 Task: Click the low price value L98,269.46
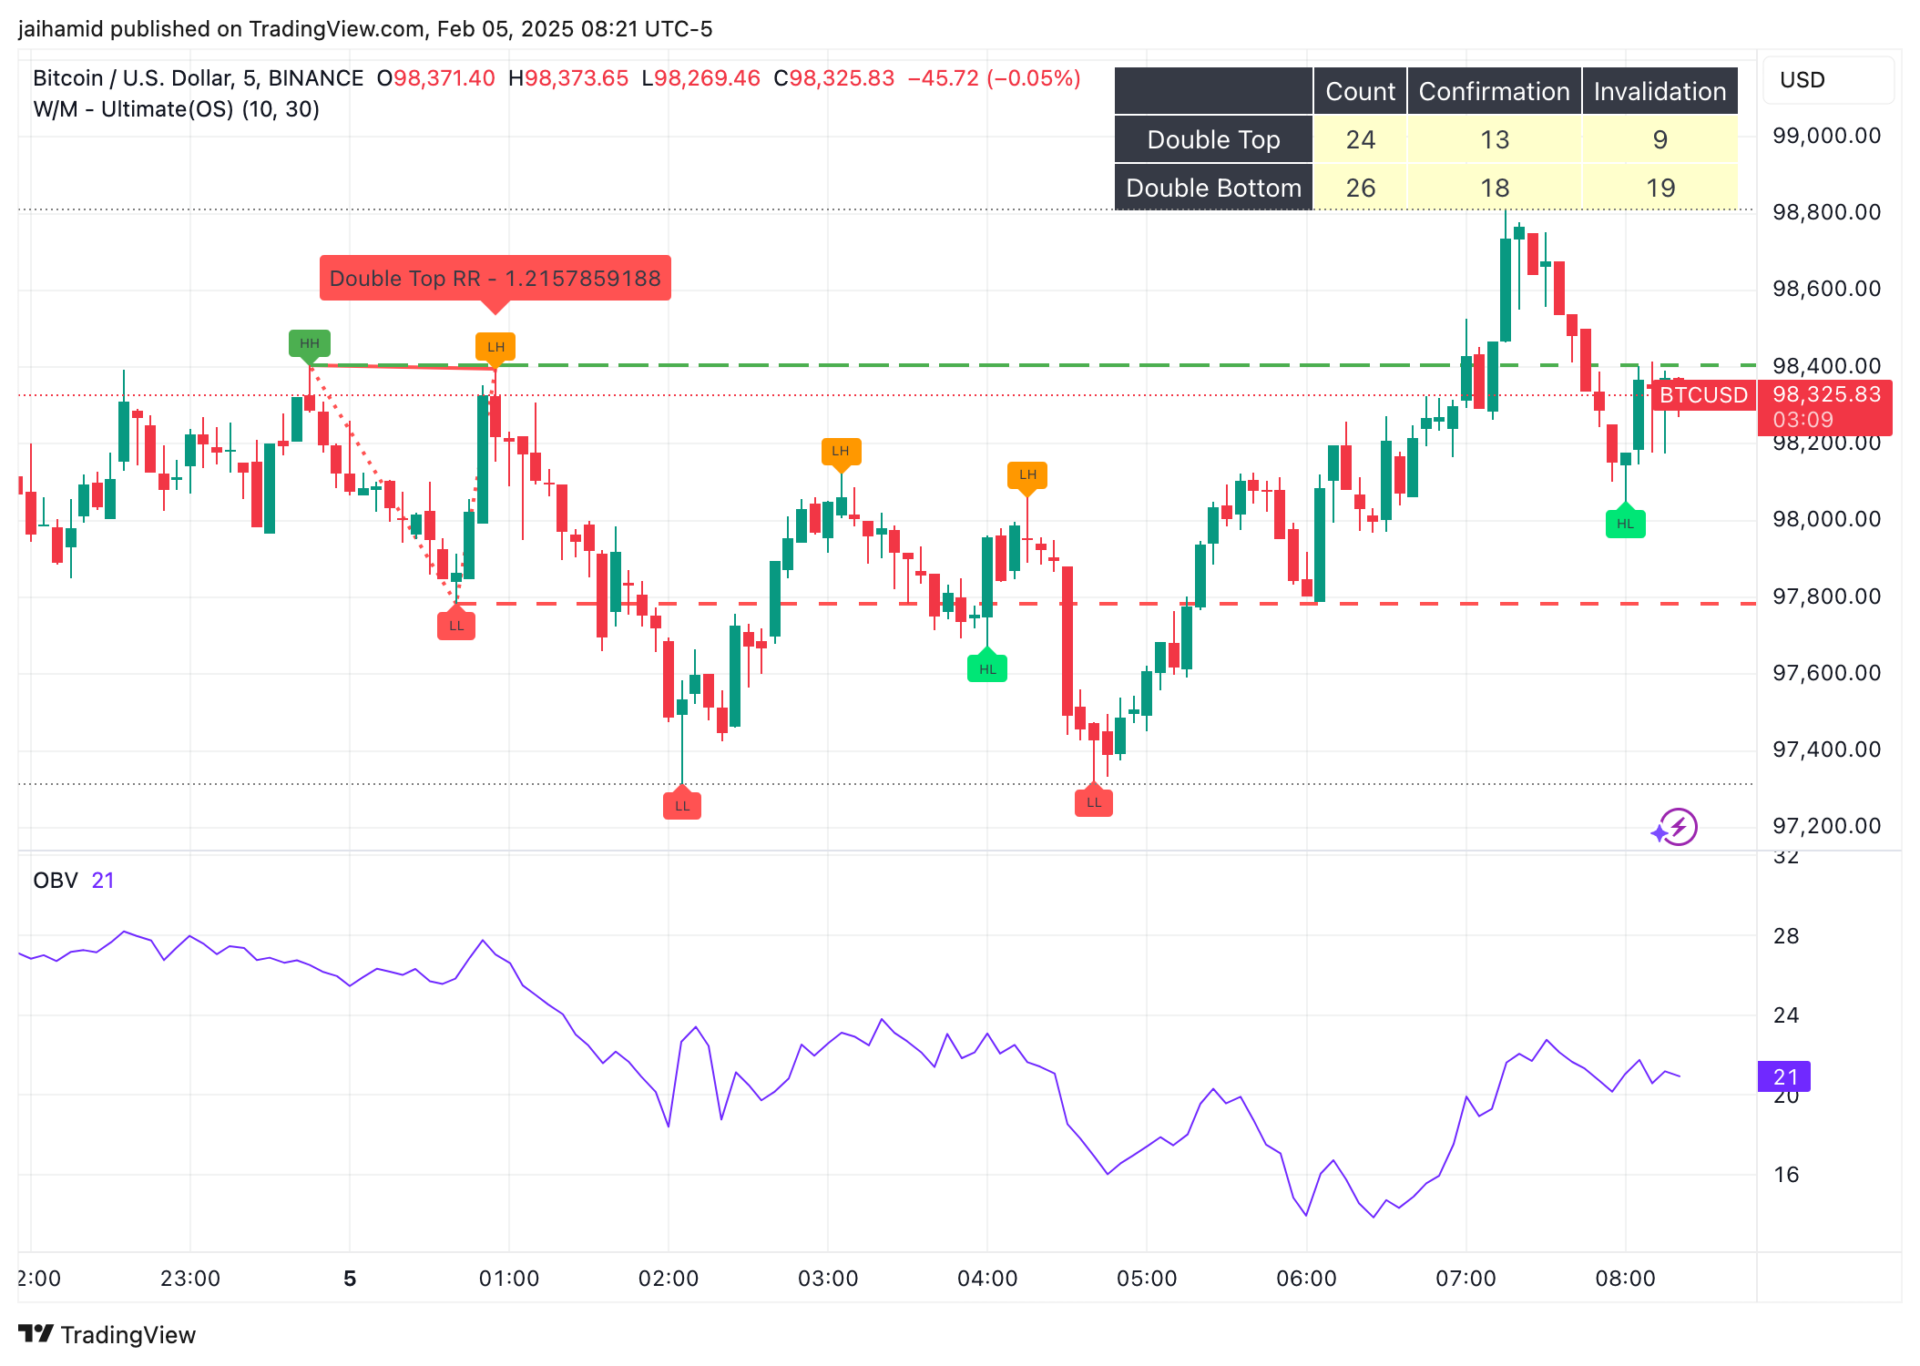pyautogui.click(x=701, y=78)
